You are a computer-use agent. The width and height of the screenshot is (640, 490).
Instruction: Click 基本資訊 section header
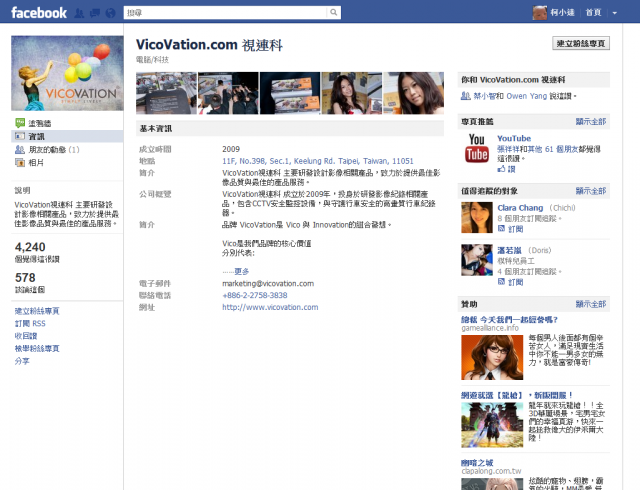click(x=290, y=129)
